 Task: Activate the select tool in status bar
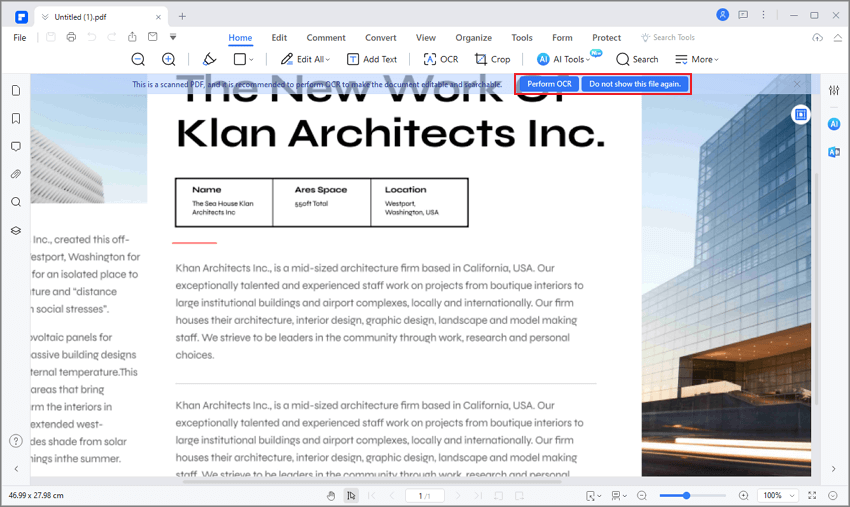coord(351,495)
